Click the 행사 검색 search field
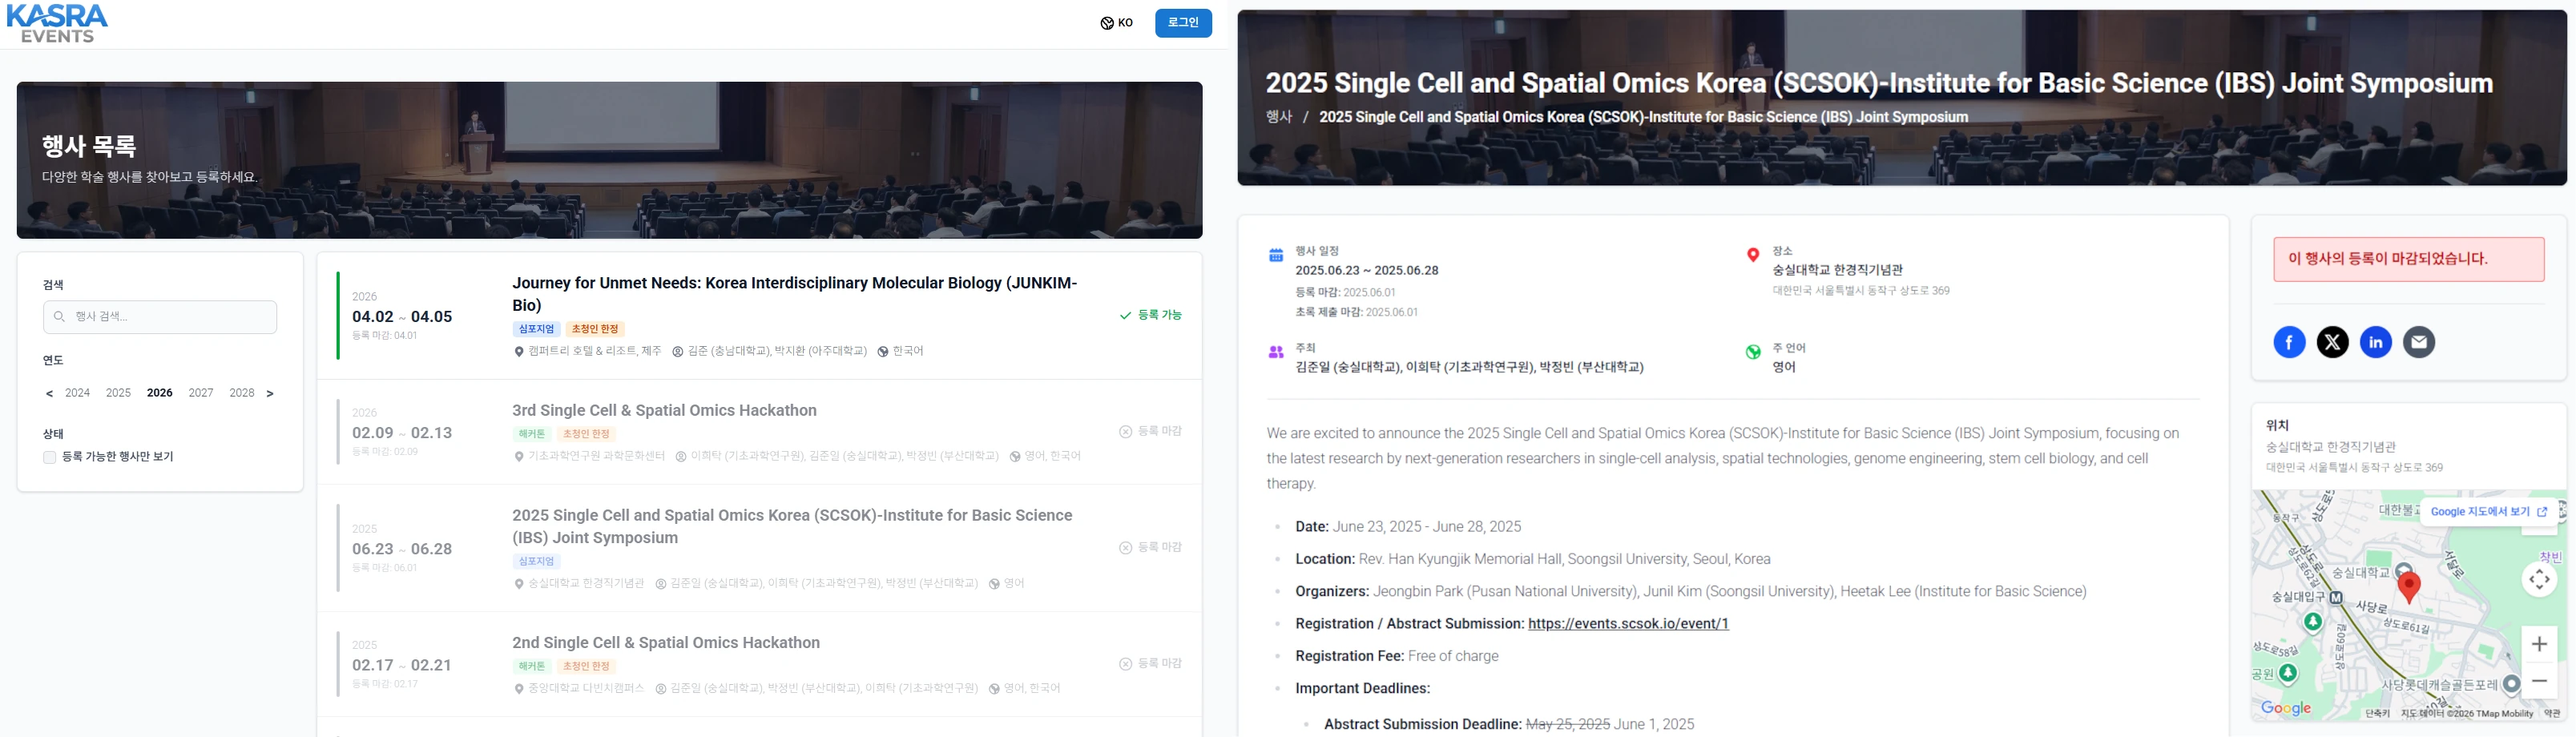The height and width of the screenshot is (737, 2576). 160,317
